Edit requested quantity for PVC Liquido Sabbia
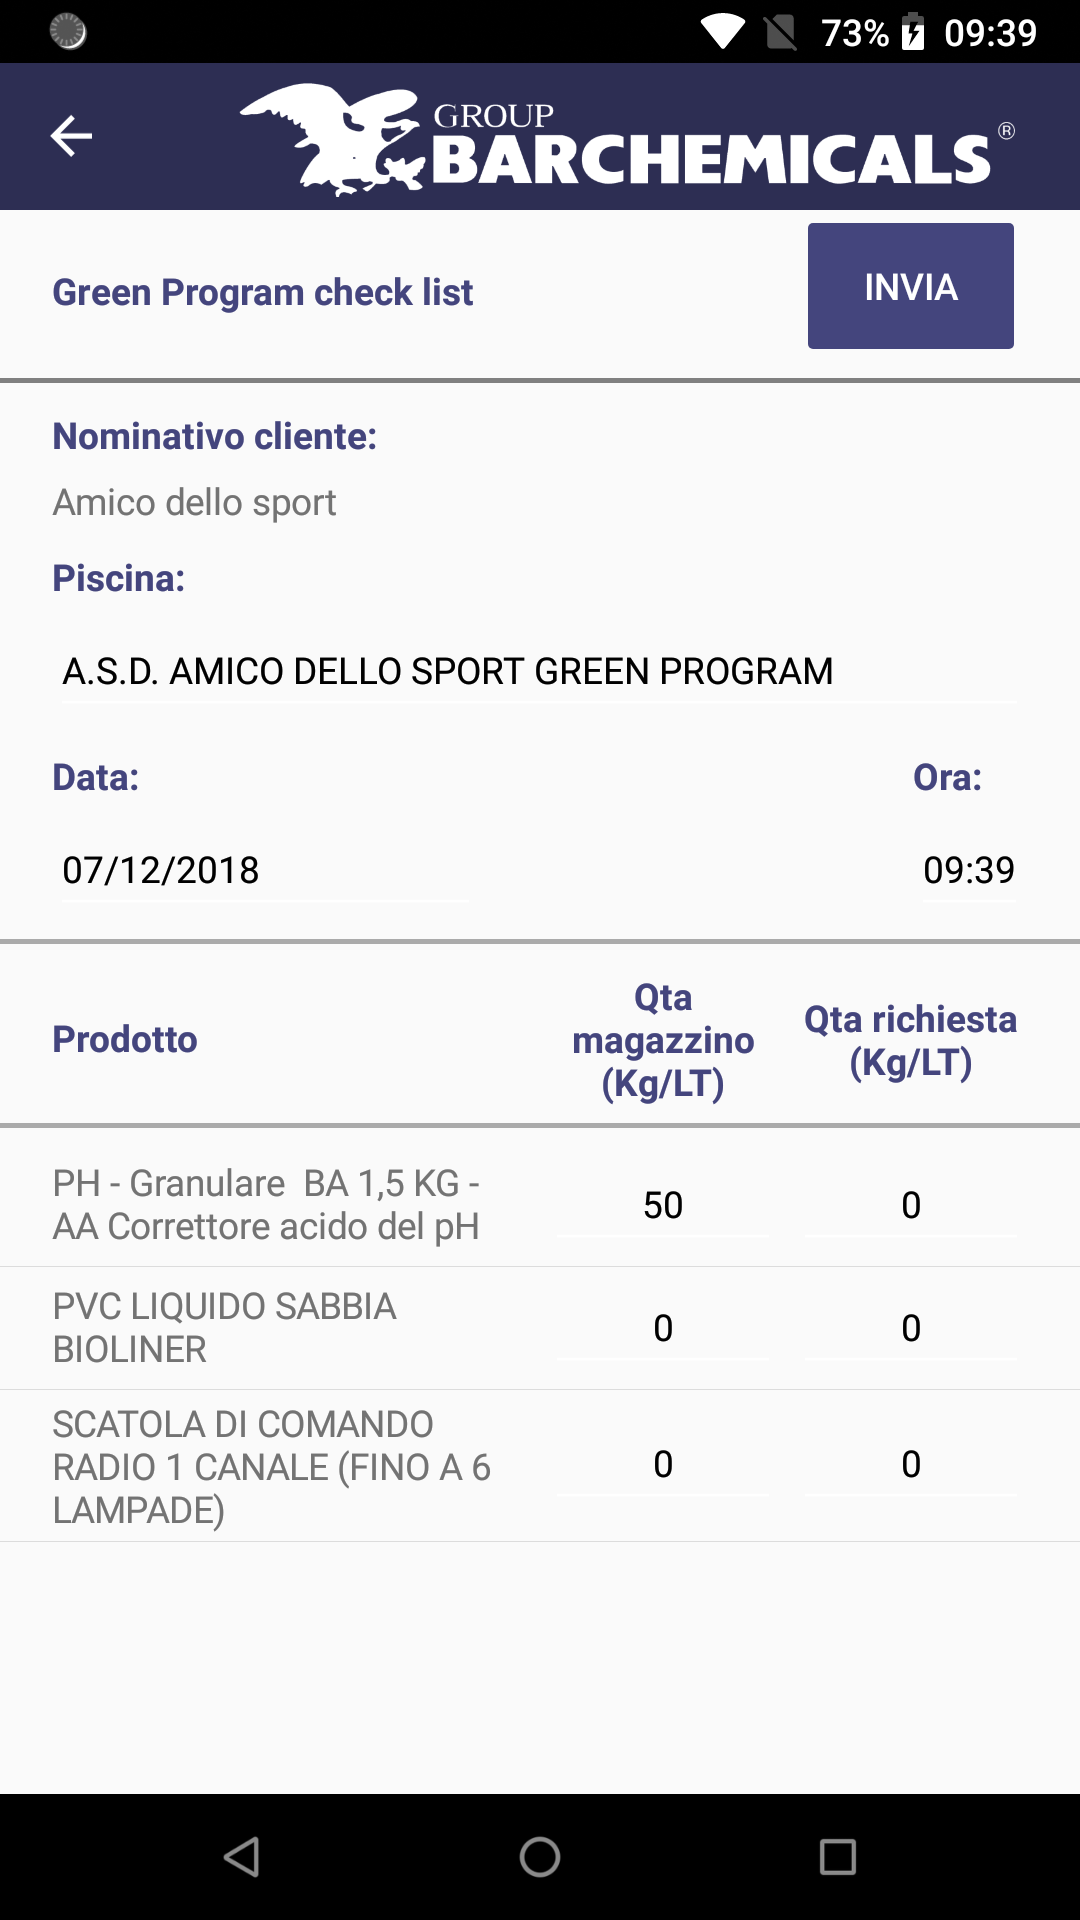 [910, 1328]
